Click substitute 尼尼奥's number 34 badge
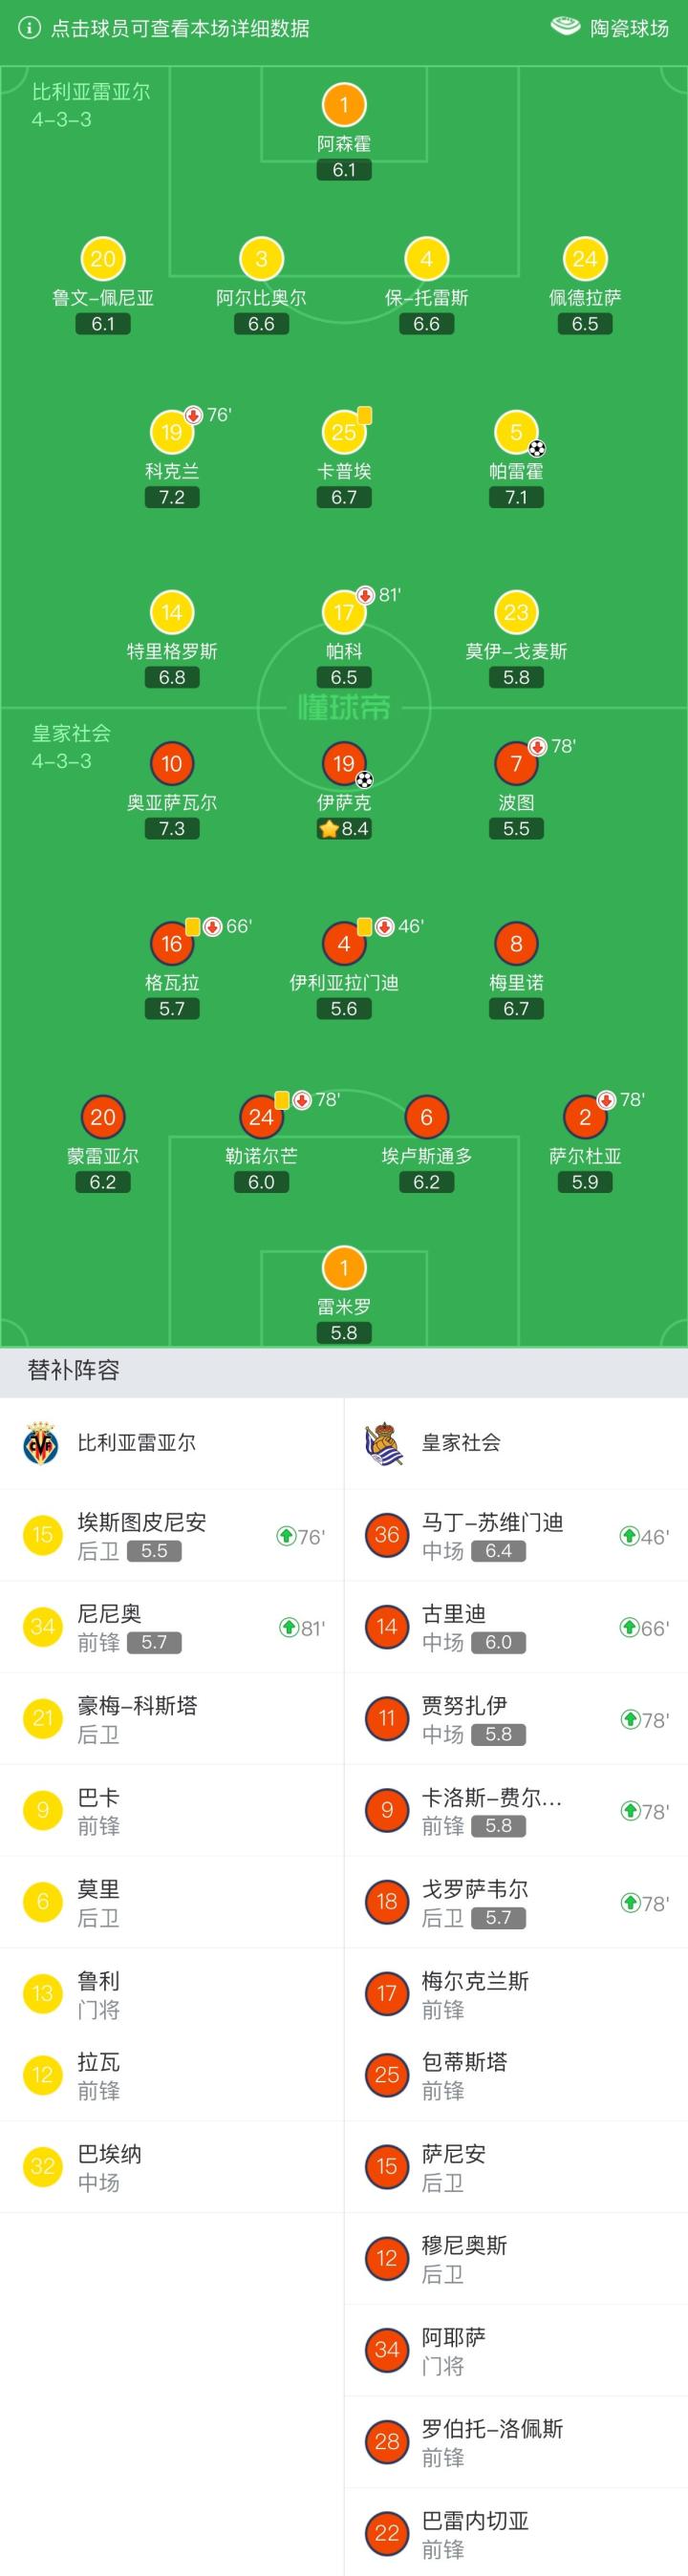Viewport: 688px width, 2576px height. click(42, 1627)
